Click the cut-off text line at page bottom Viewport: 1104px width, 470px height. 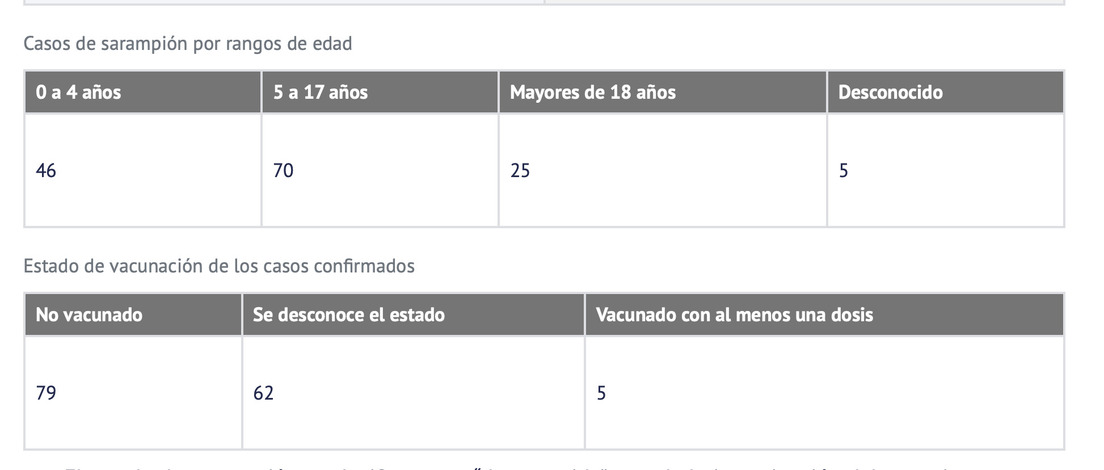pos(500,465)
